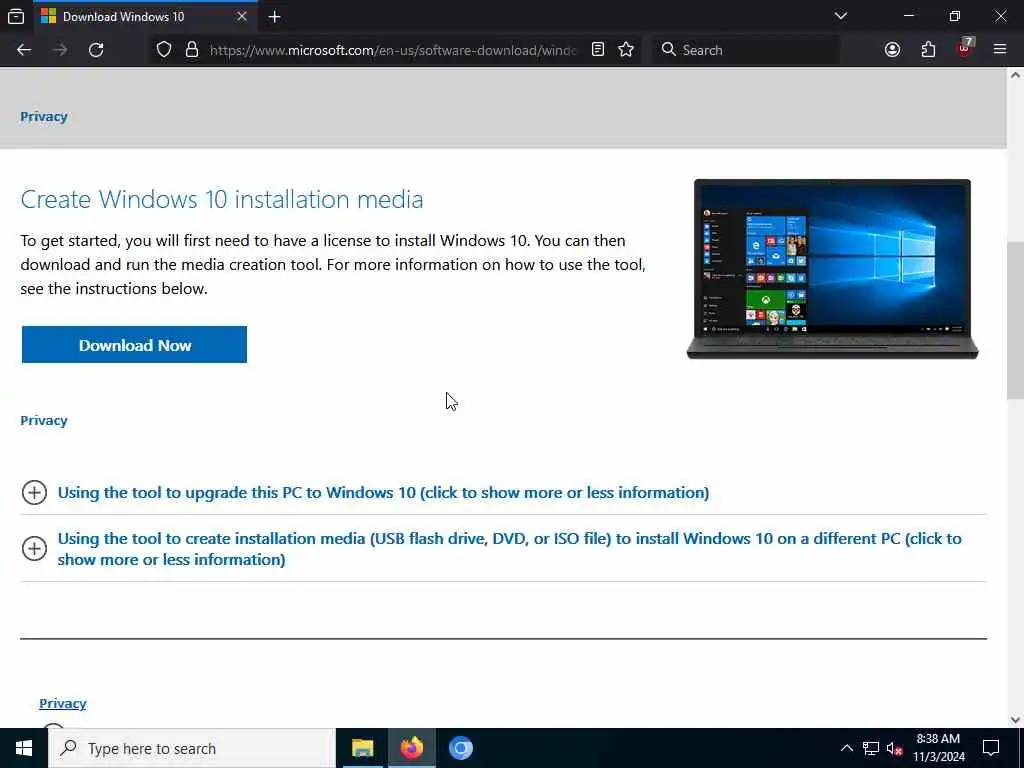Open the underlined Privacy link near the page bottom
The image size is (1024, 768).
63,703
